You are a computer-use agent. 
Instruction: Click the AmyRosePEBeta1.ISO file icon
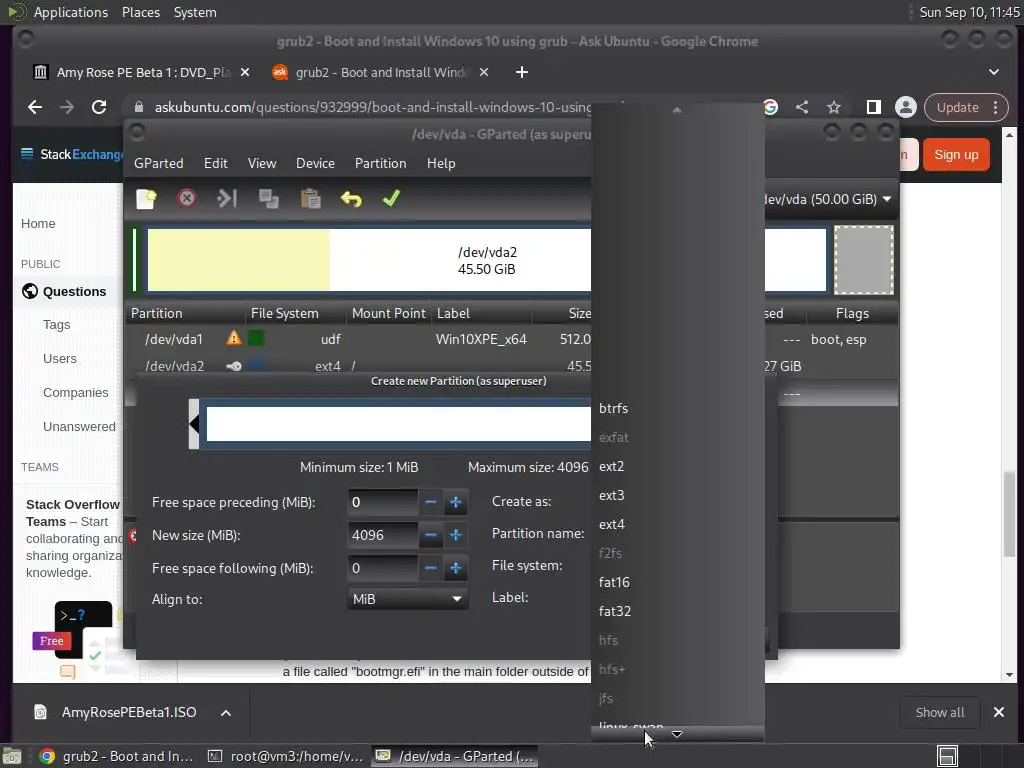pyautogui.click(x=40, y=712)
